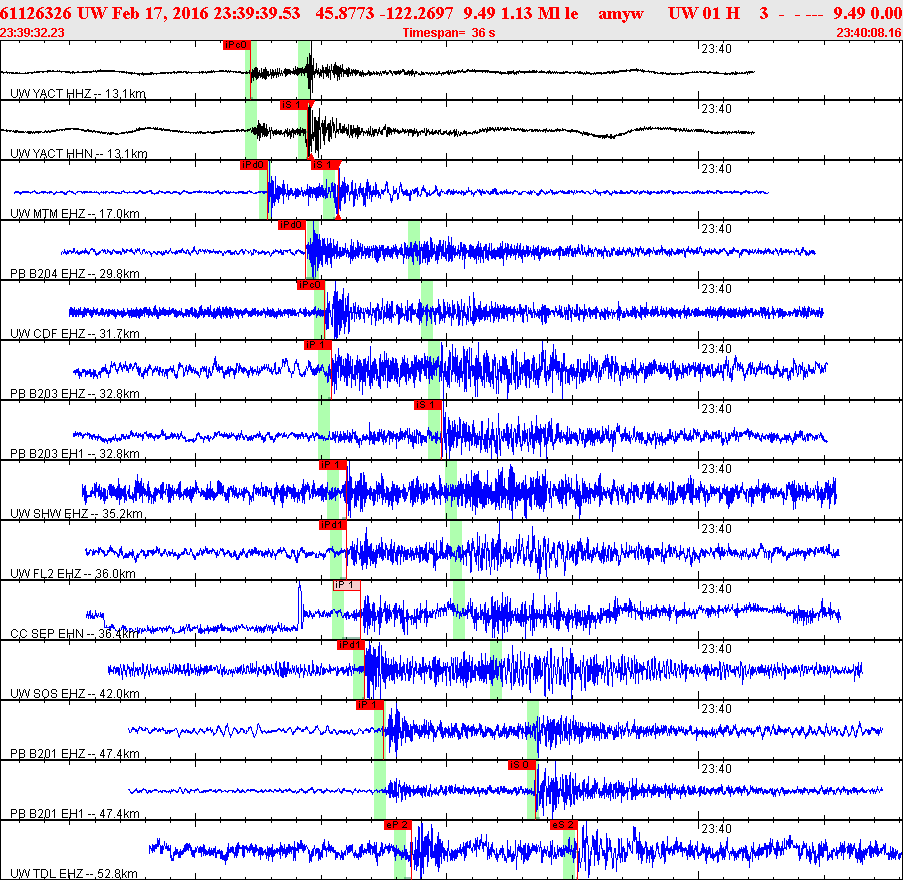Click the 'UW TDL EHZ -- 52.8km' label
The width and height of the screenshot is (903, 880).
(x=74, y=874)
